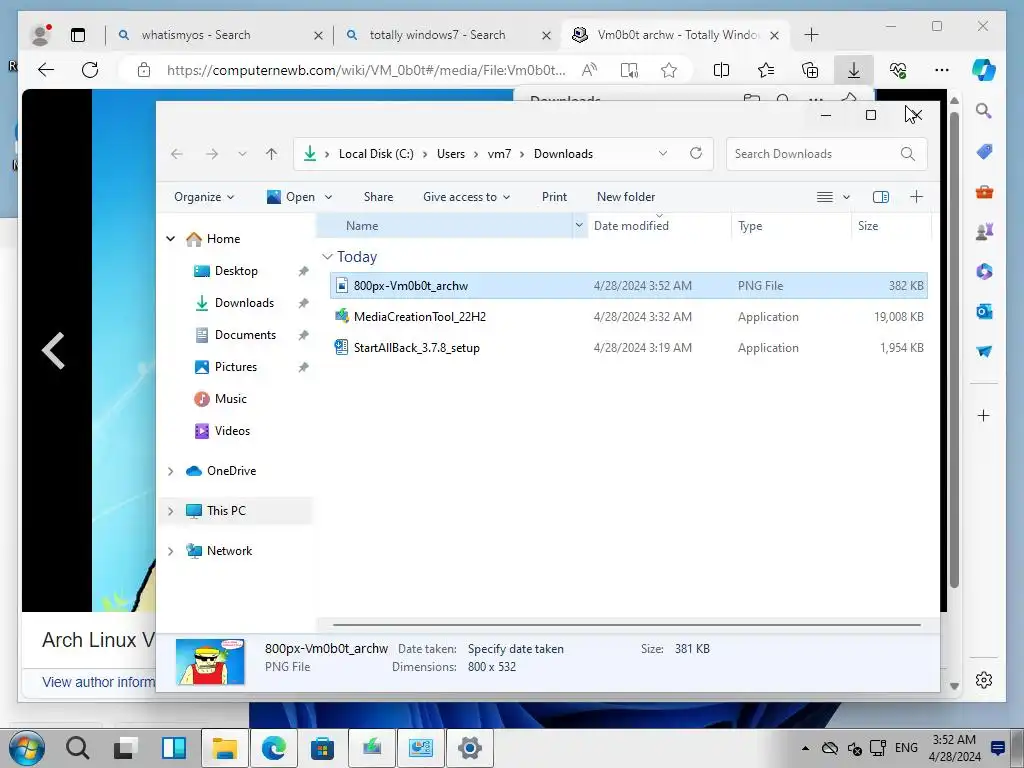Go forward in File Explorer navigation
Screen dimensions: 1024x768
tap(212, 154)
